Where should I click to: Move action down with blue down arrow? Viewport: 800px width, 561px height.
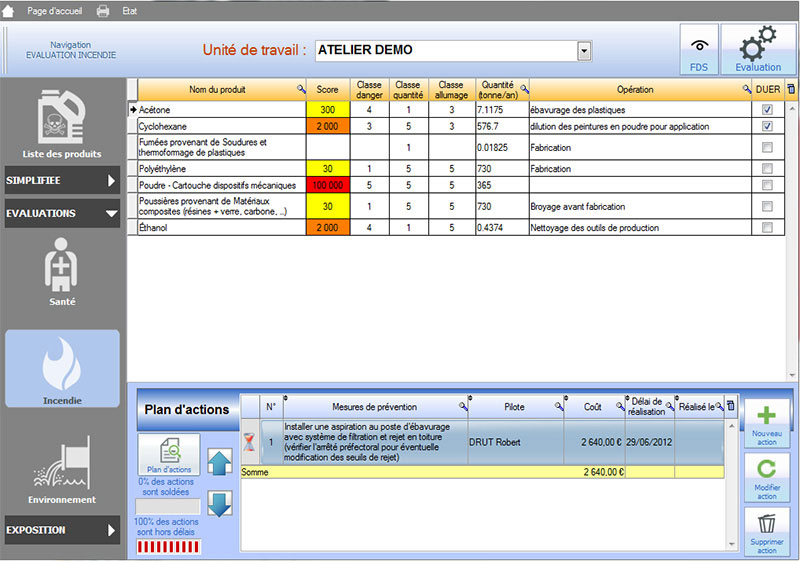click(220, 504)
